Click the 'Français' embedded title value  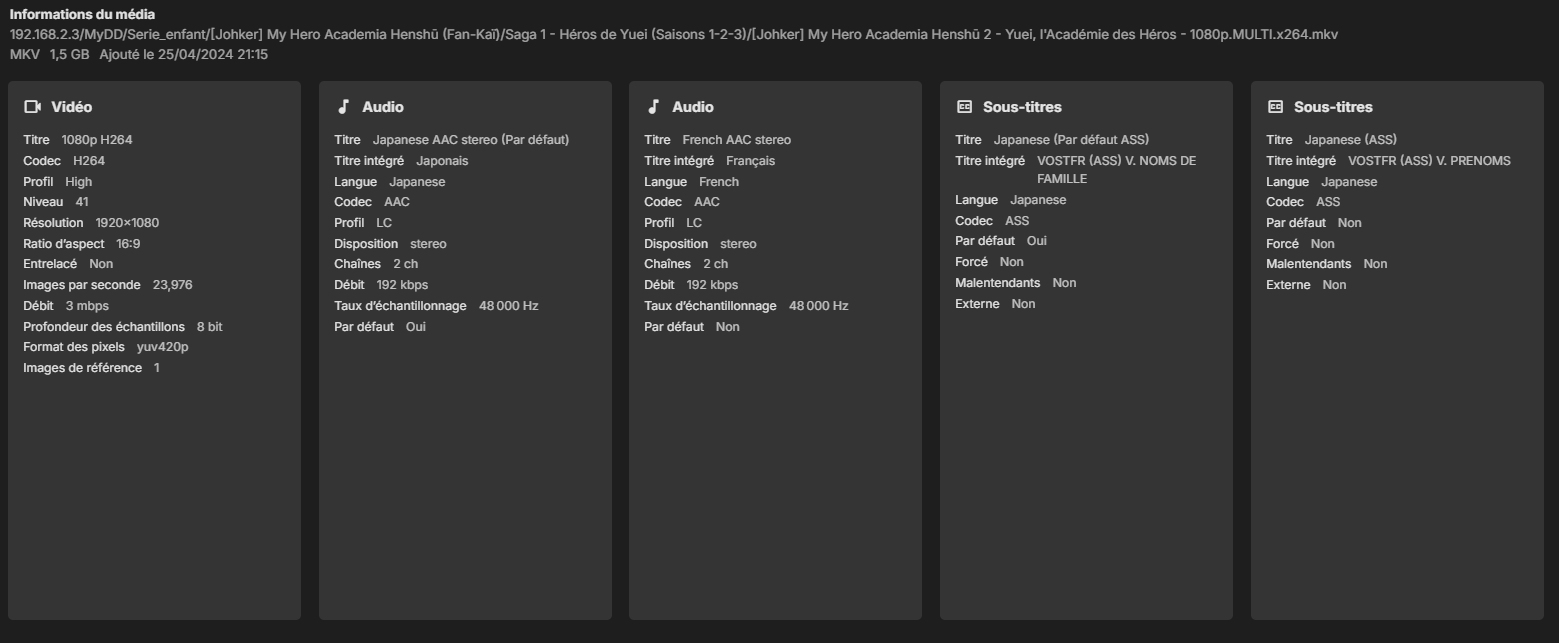(x=750, y=161)
